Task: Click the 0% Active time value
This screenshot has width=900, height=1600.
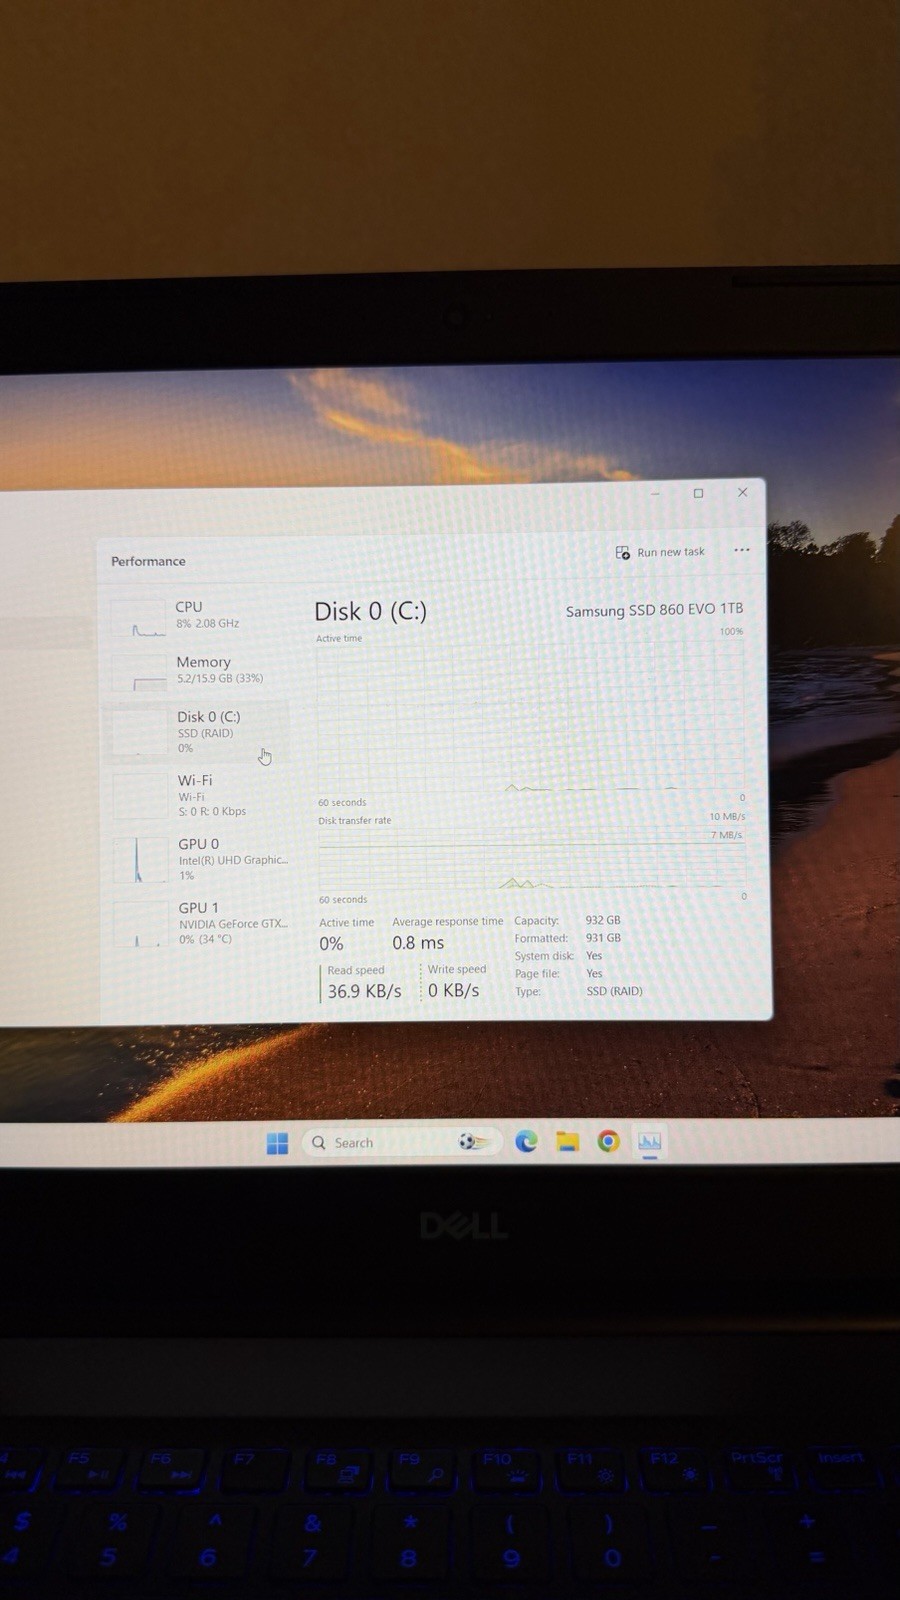Action: click(x=331, y=944)
